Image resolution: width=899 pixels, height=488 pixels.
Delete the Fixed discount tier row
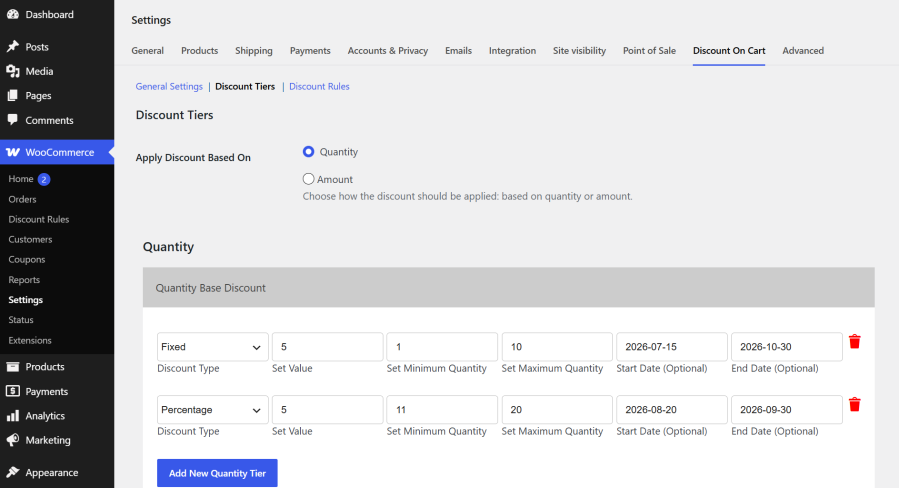(x=854, y=342)
